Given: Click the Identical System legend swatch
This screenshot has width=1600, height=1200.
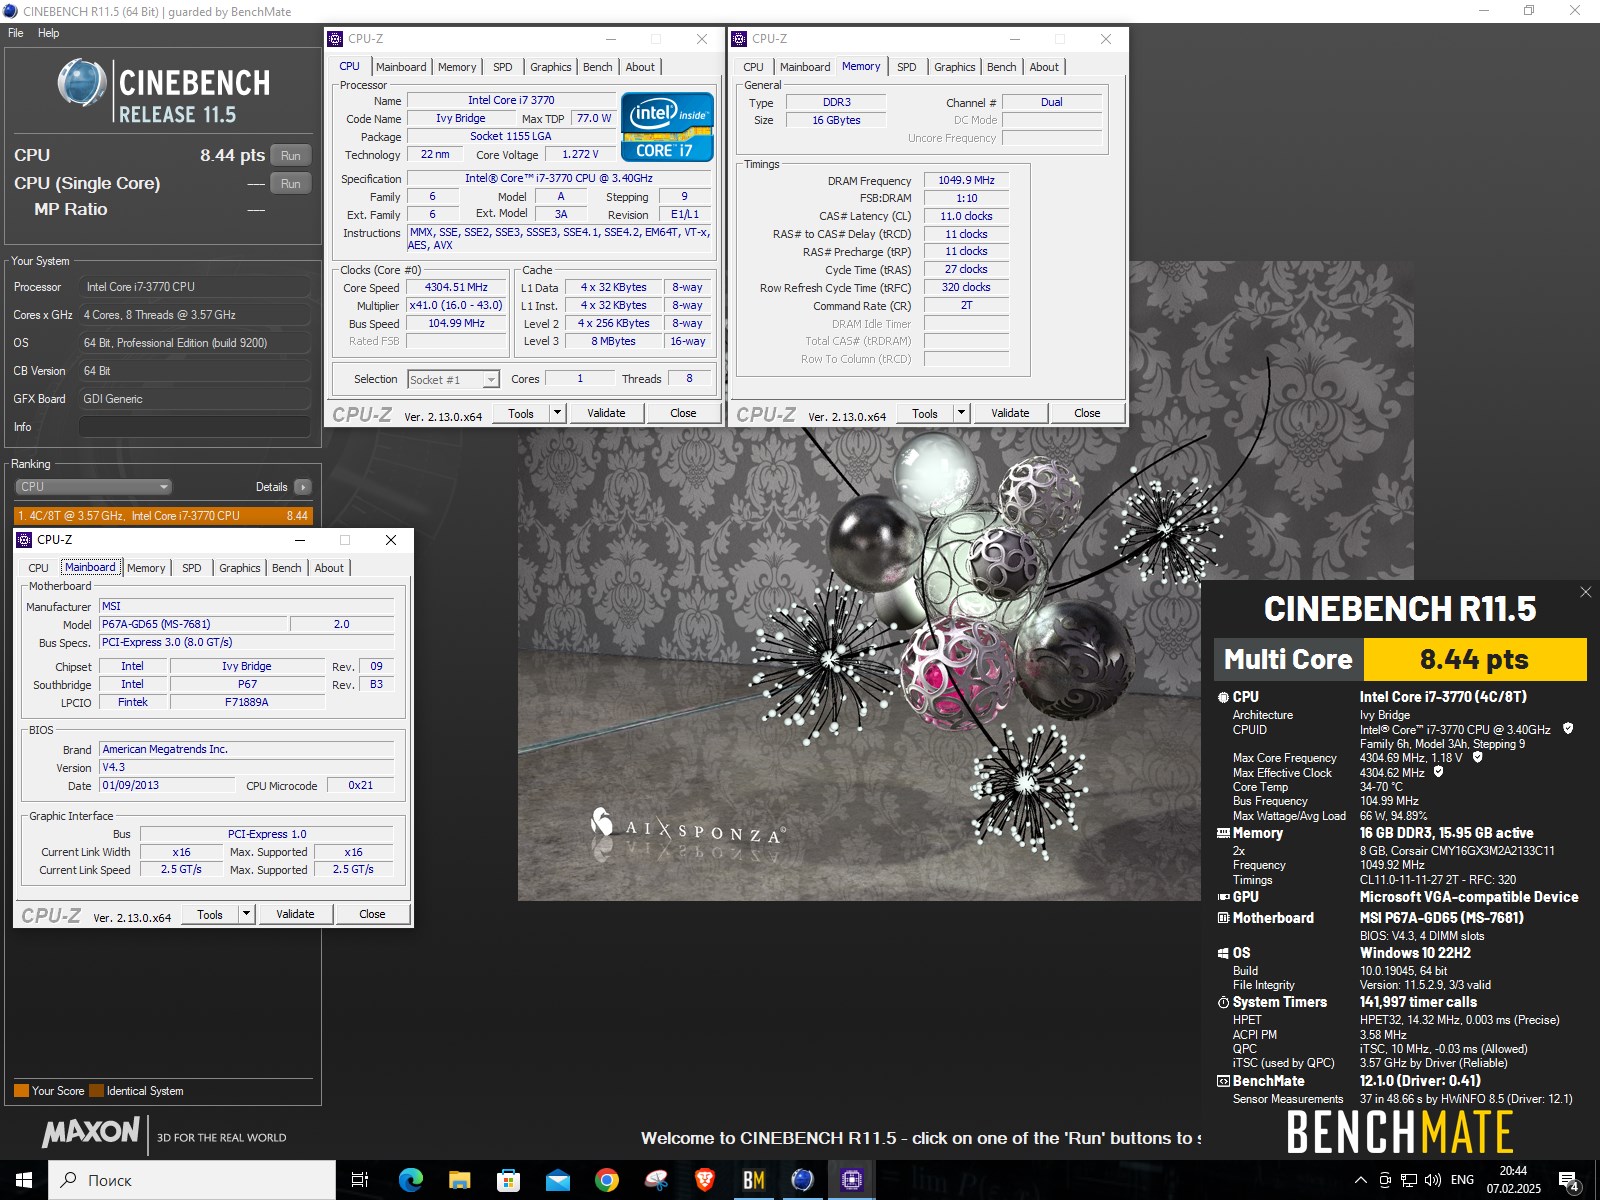Looking at the screenshot, I should (96, 1091).
